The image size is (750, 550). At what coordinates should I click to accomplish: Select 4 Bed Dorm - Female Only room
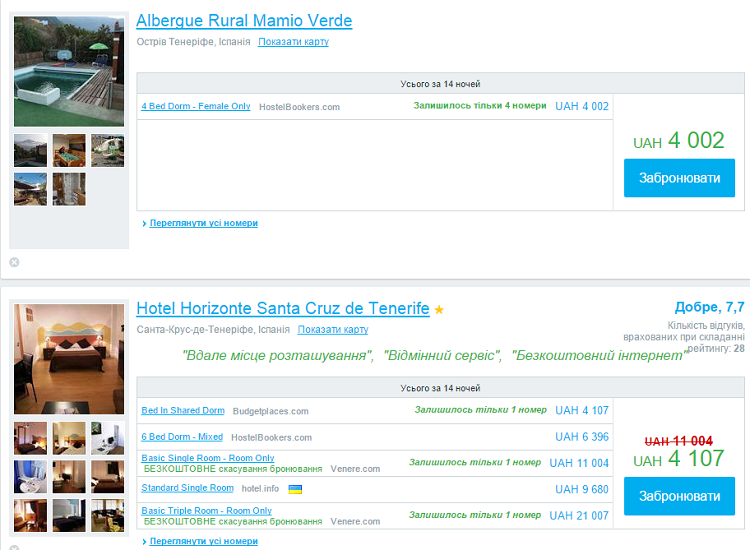pyautogui.click(x=195, y=106)
